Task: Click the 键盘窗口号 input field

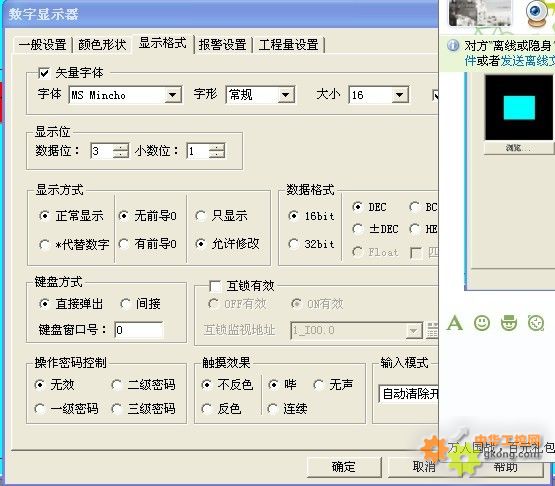Action: 139,330
